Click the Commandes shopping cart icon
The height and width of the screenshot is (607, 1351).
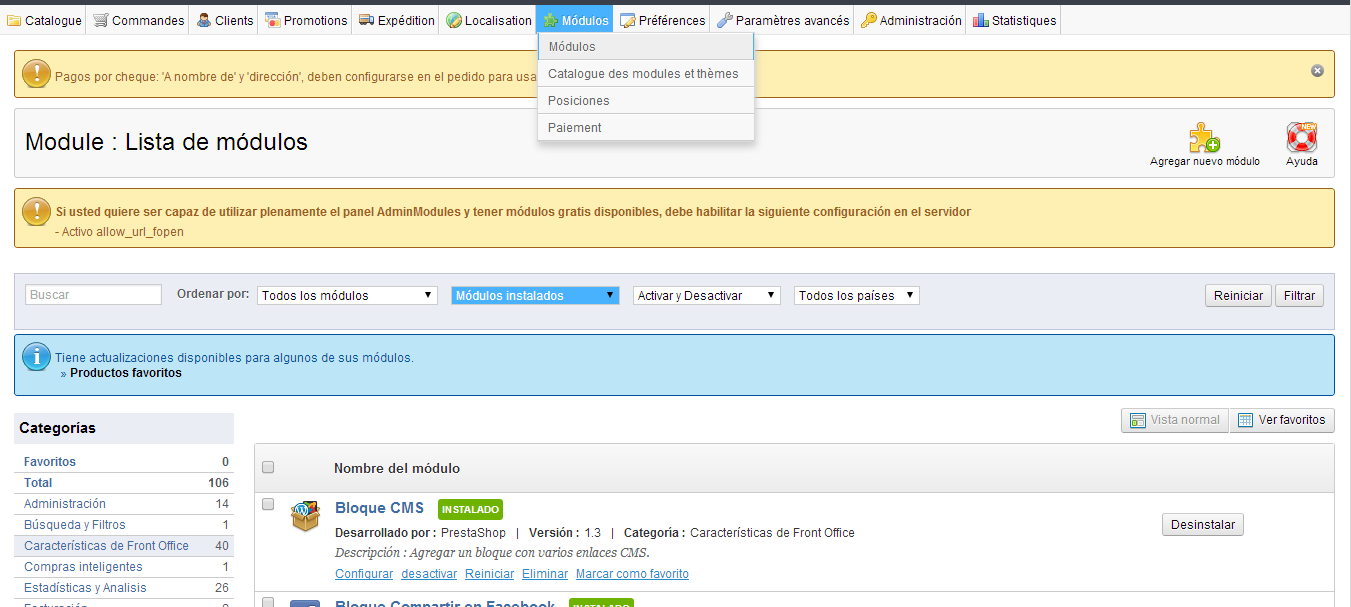[101, 20]
